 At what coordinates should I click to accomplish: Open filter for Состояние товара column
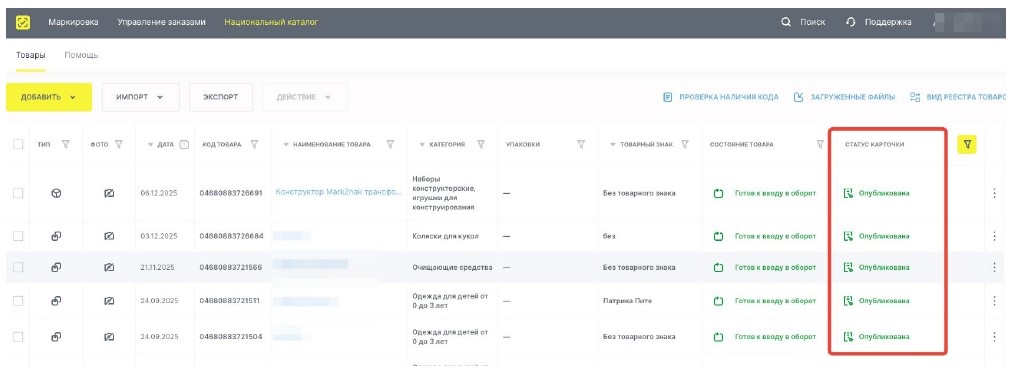[x=820, y=144]
